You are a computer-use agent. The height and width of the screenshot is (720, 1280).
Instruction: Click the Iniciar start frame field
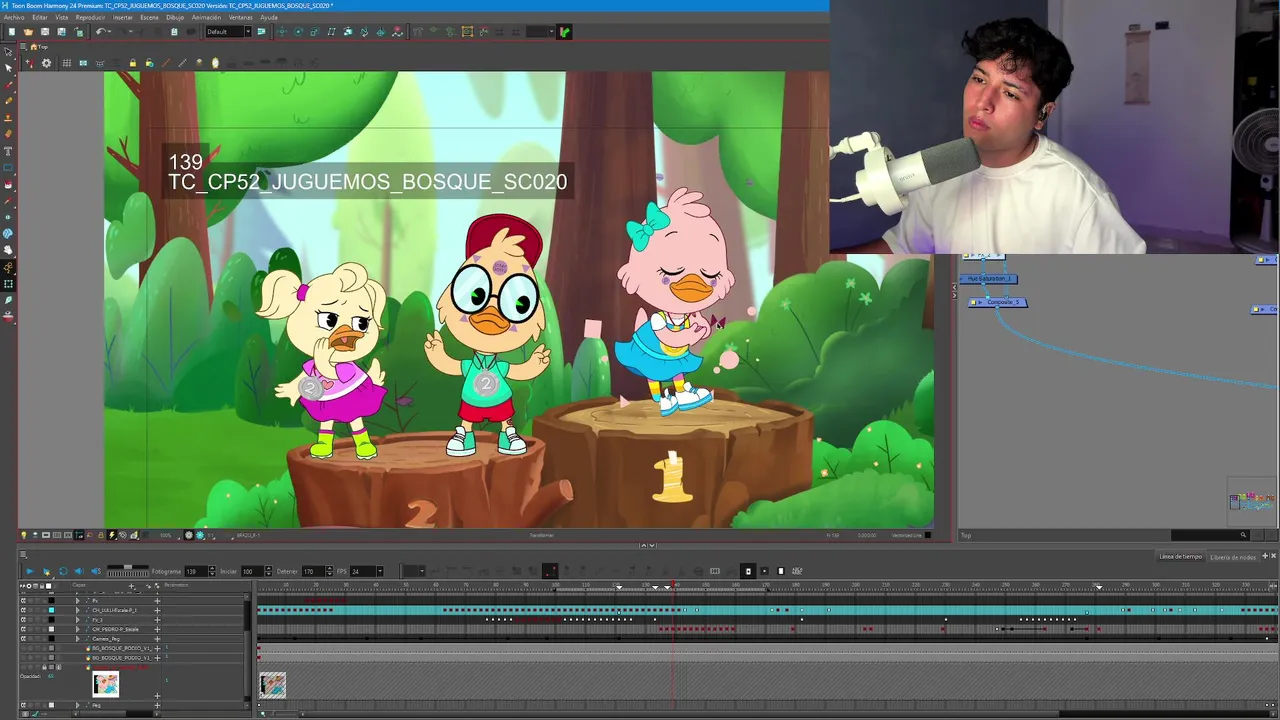pos(252,571)
